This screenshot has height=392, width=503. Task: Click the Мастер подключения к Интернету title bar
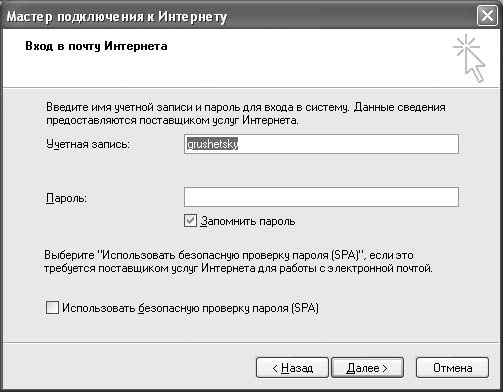coord(117,16)
